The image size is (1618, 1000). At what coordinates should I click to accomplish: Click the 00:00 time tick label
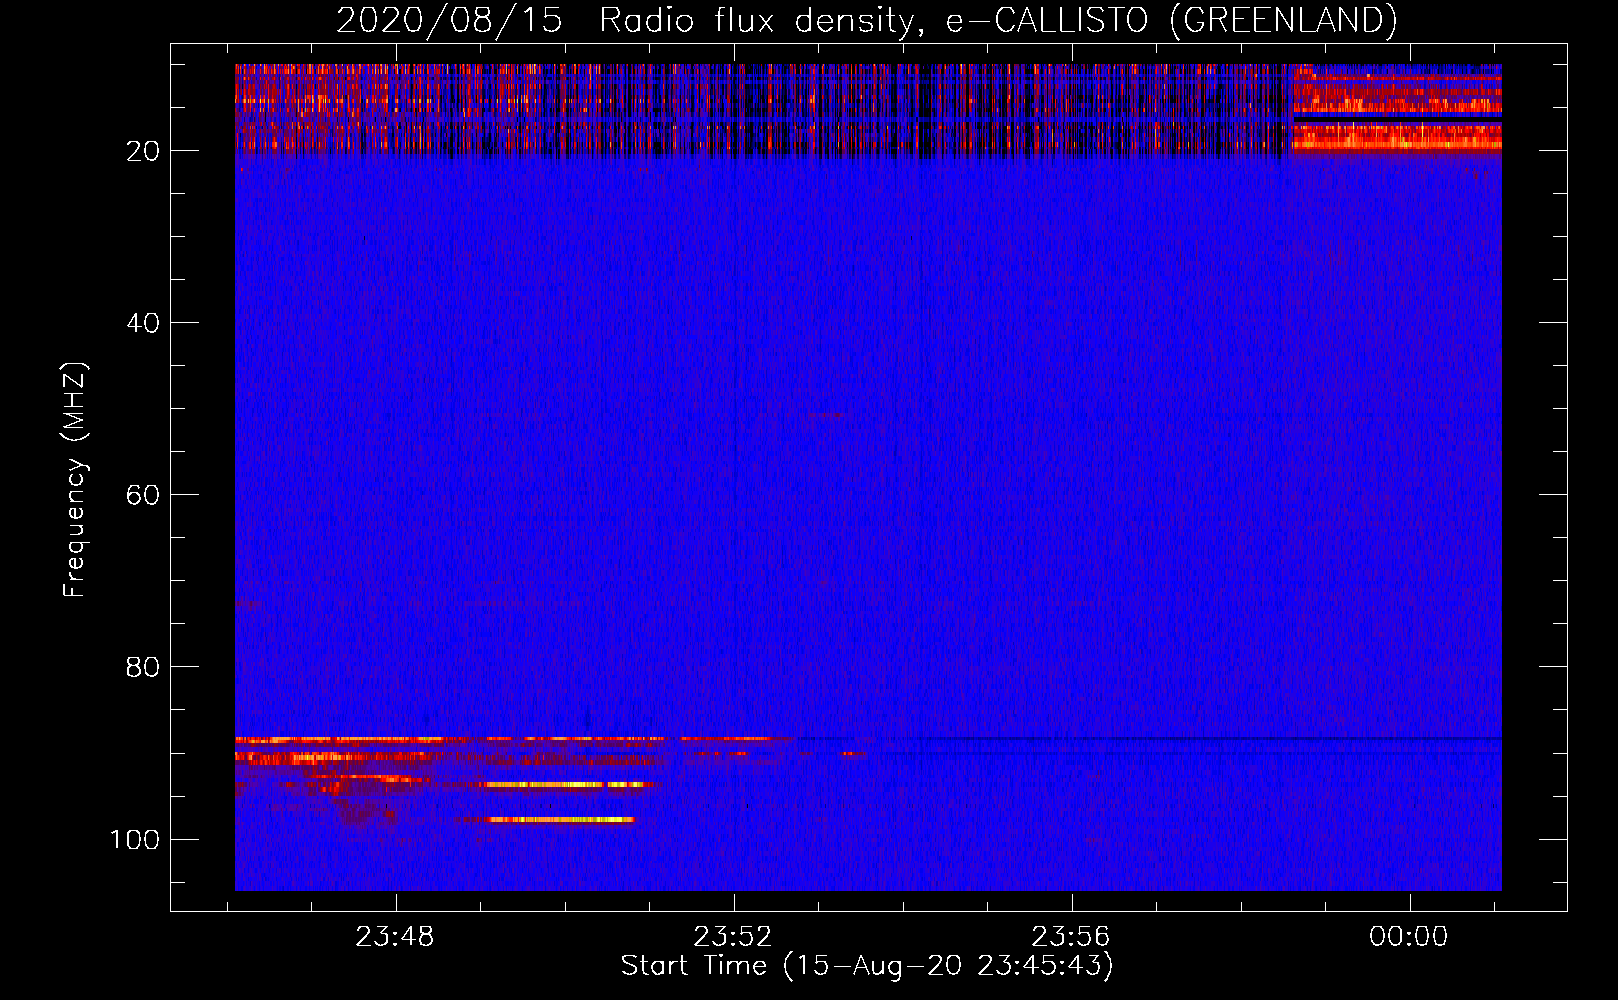[1409, 937]
